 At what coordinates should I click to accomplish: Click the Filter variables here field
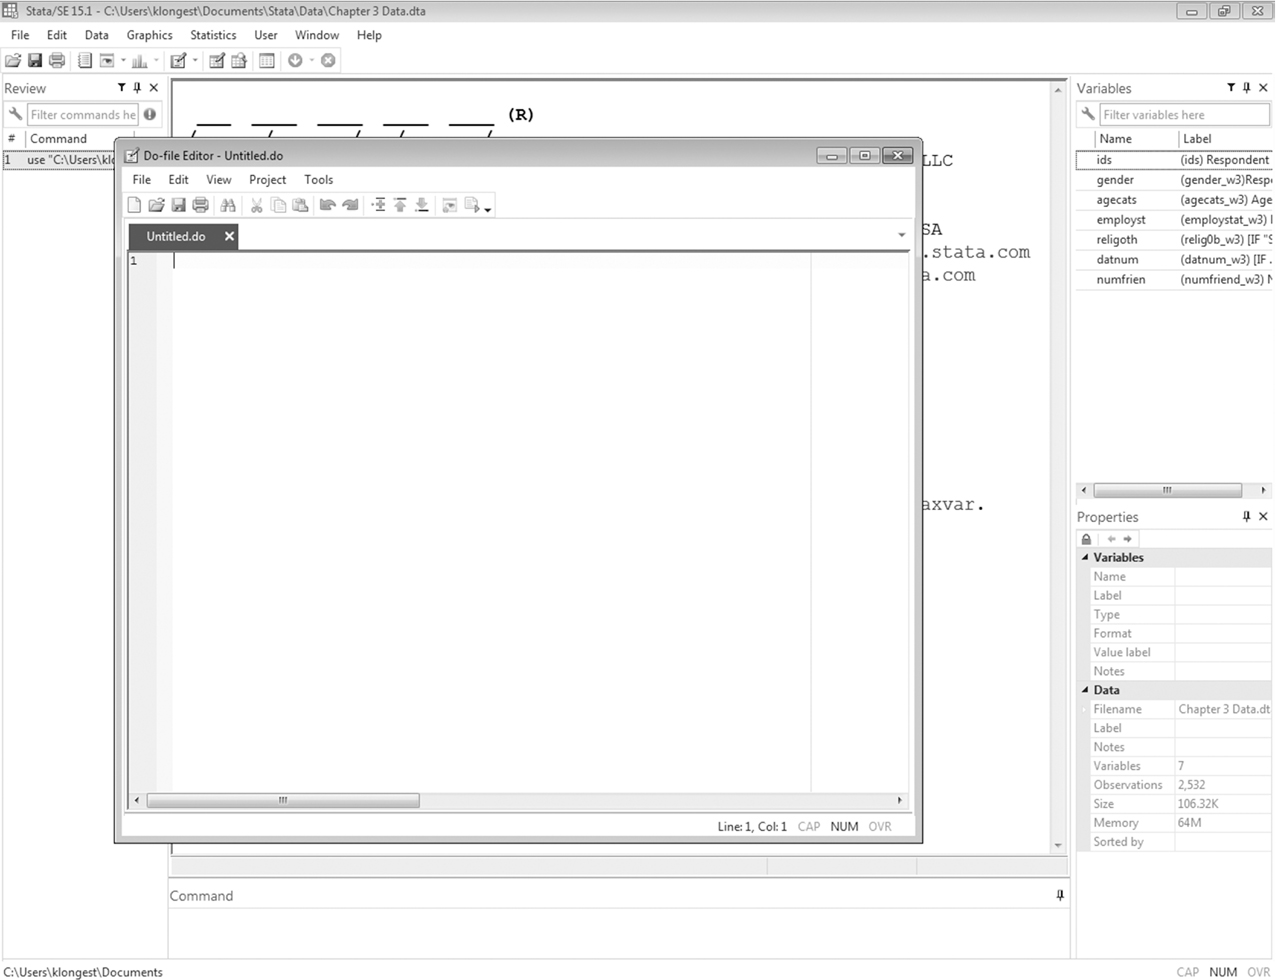click(1183, 115)
